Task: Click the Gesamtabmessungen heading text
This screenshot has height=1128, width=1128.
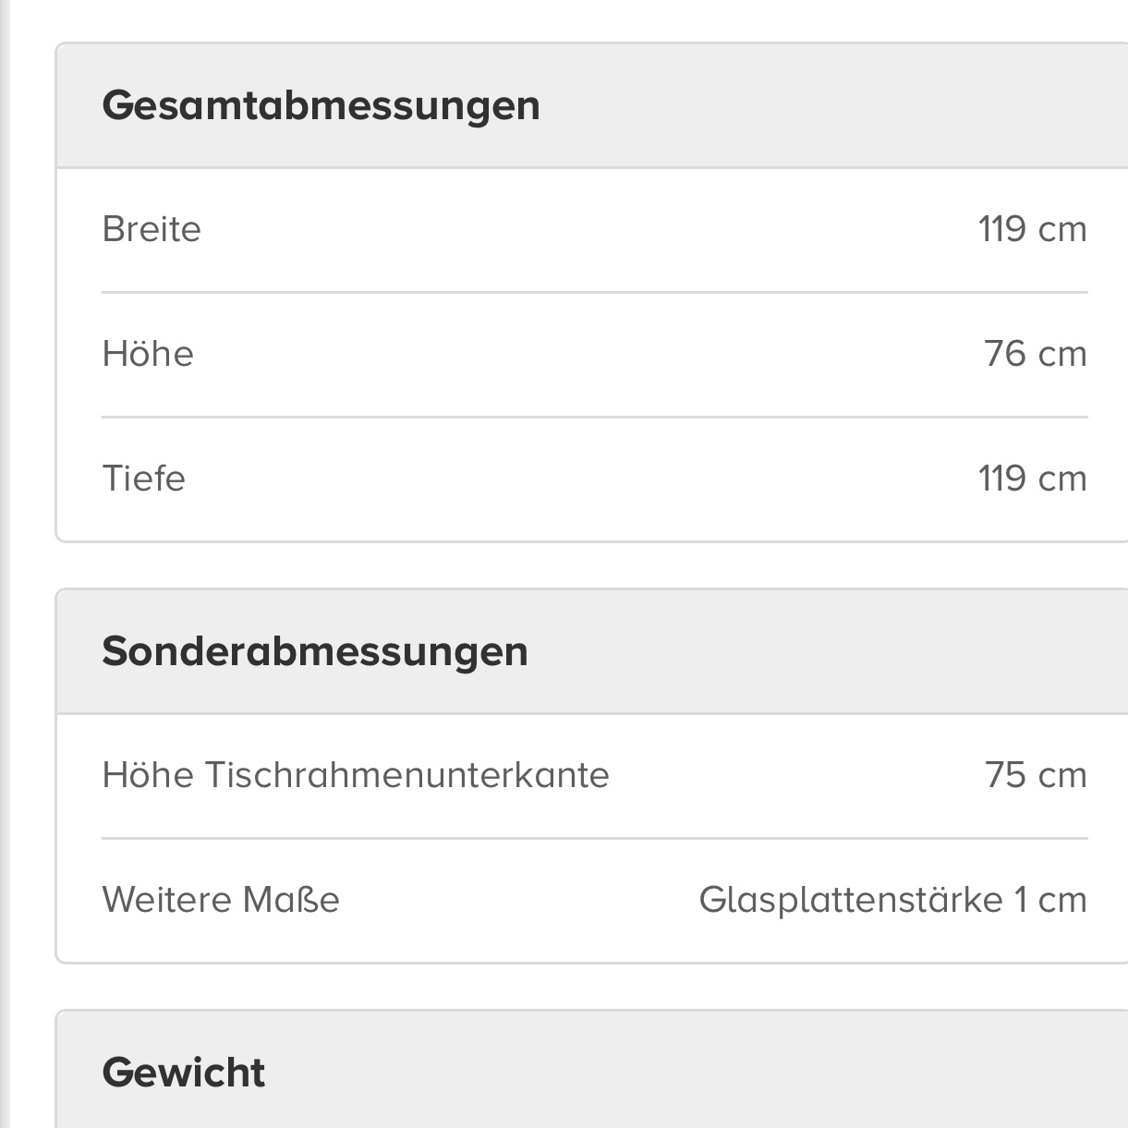Action: coord(321,106)
